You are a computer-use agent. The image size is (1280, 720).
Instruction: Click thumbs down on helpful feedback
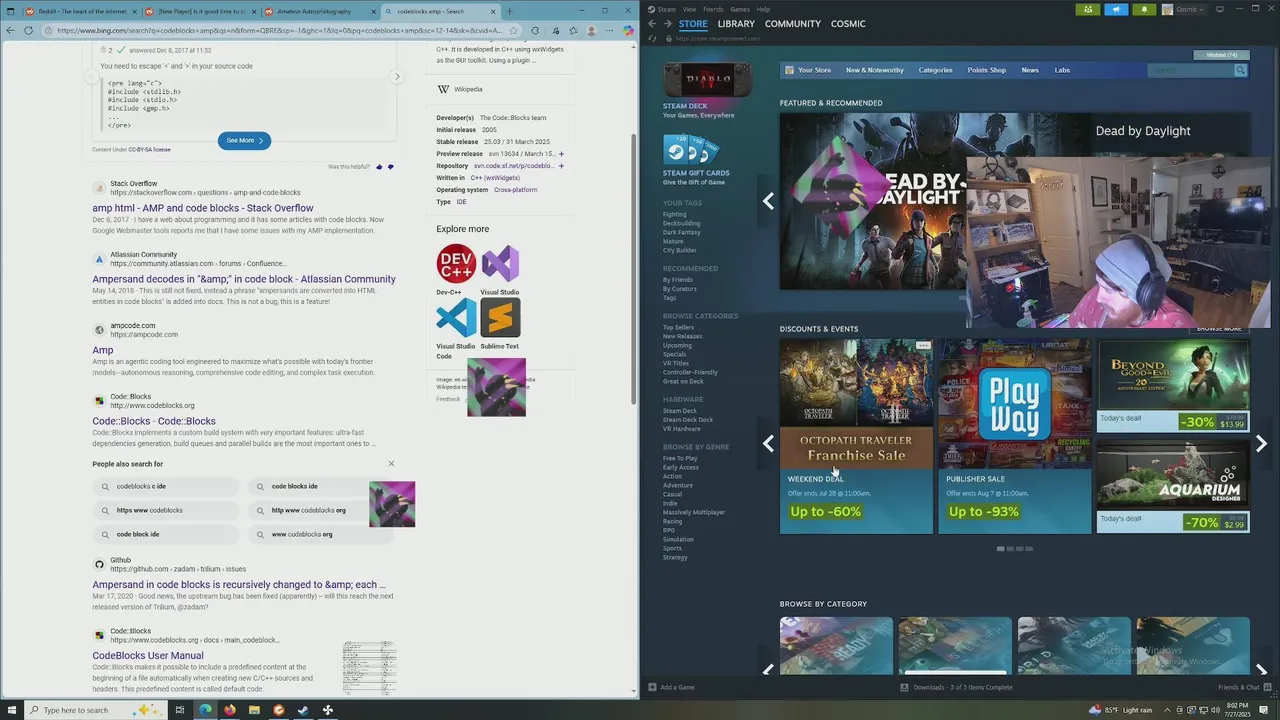click(x=390, y=167)
